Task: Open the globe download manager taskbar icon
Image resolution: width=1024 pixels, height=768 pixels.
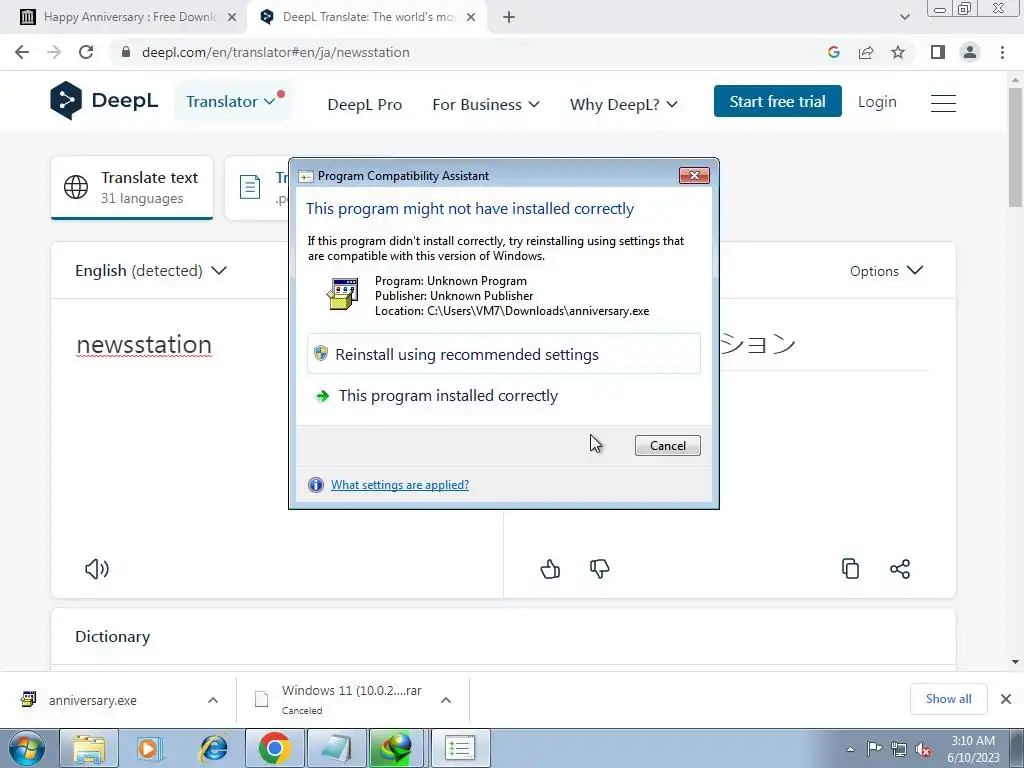Action: [x=398, y=748]
